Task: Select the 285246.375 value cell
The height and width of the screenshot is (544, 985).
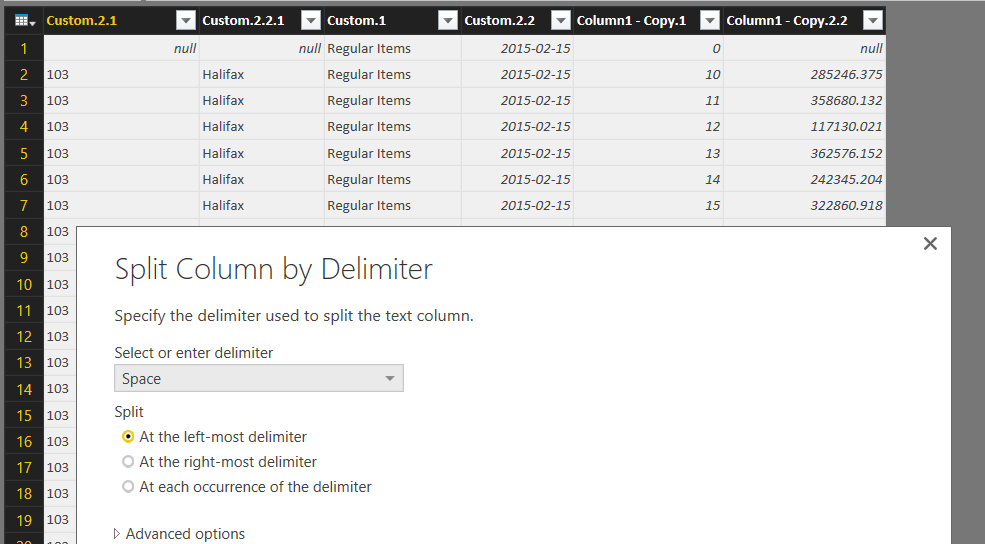Action: point(804,75)
